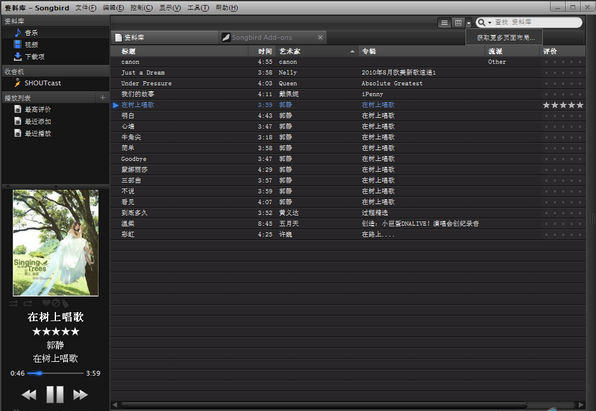Collapse the 播放列表 sidebar section header
This screenshot has width=596, height=411.
coord(49,98)
